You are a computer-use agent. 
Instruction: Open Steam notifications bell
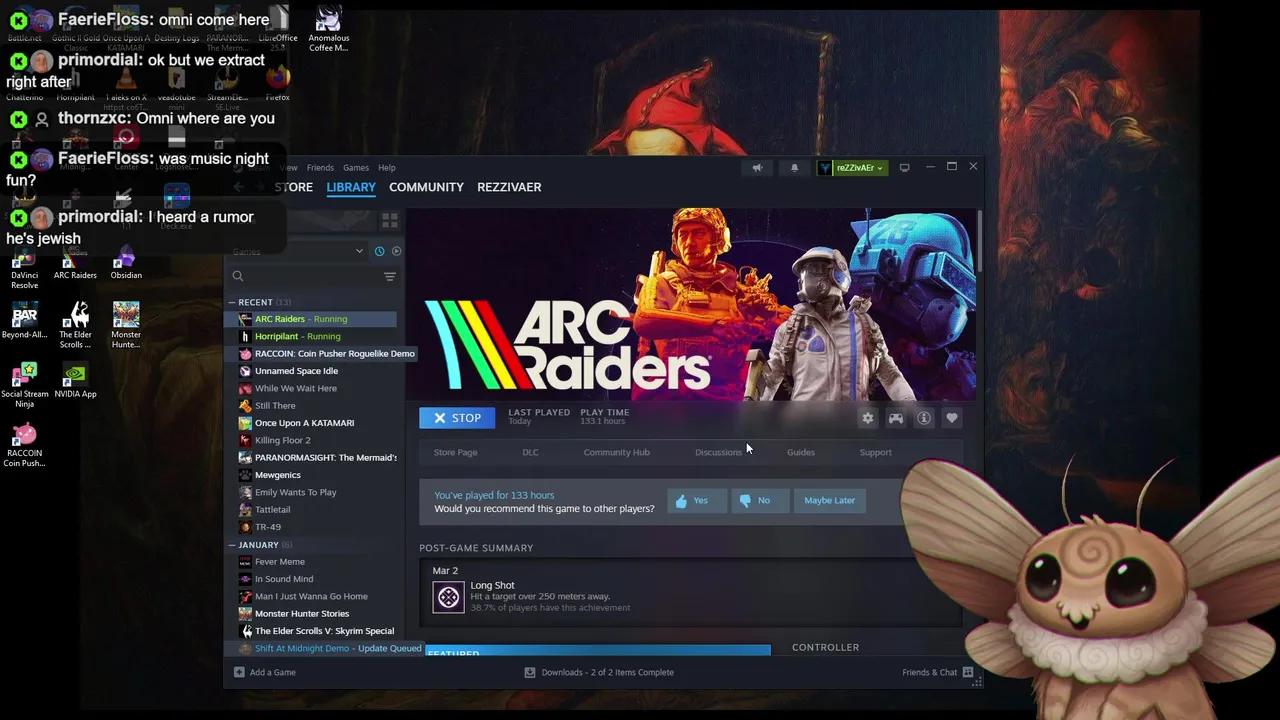794,168
